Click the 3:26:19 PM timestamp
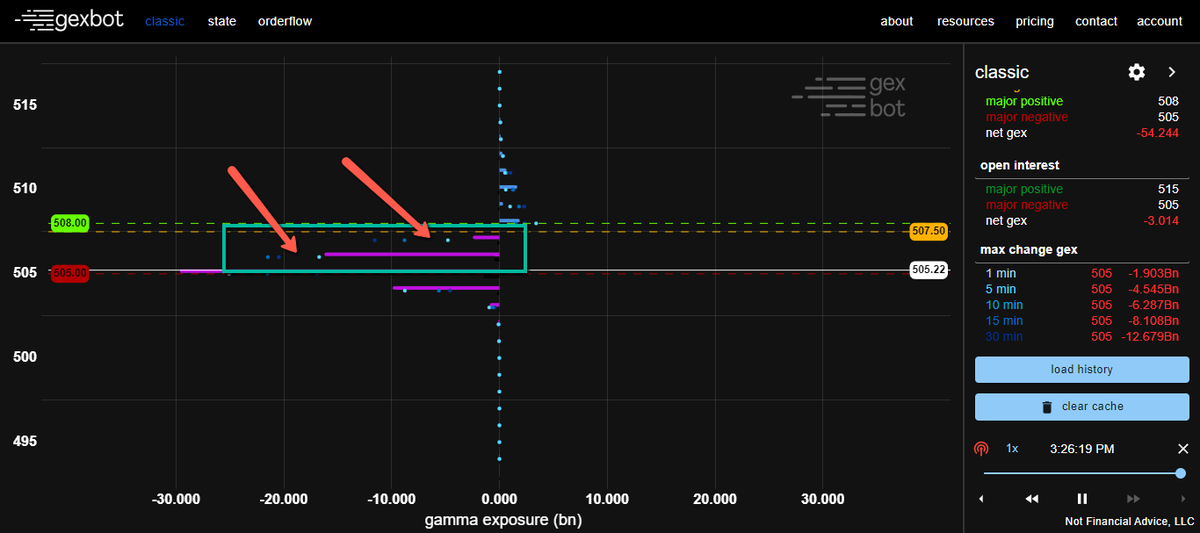1200x533 pixels. (x=1082, y=449)
